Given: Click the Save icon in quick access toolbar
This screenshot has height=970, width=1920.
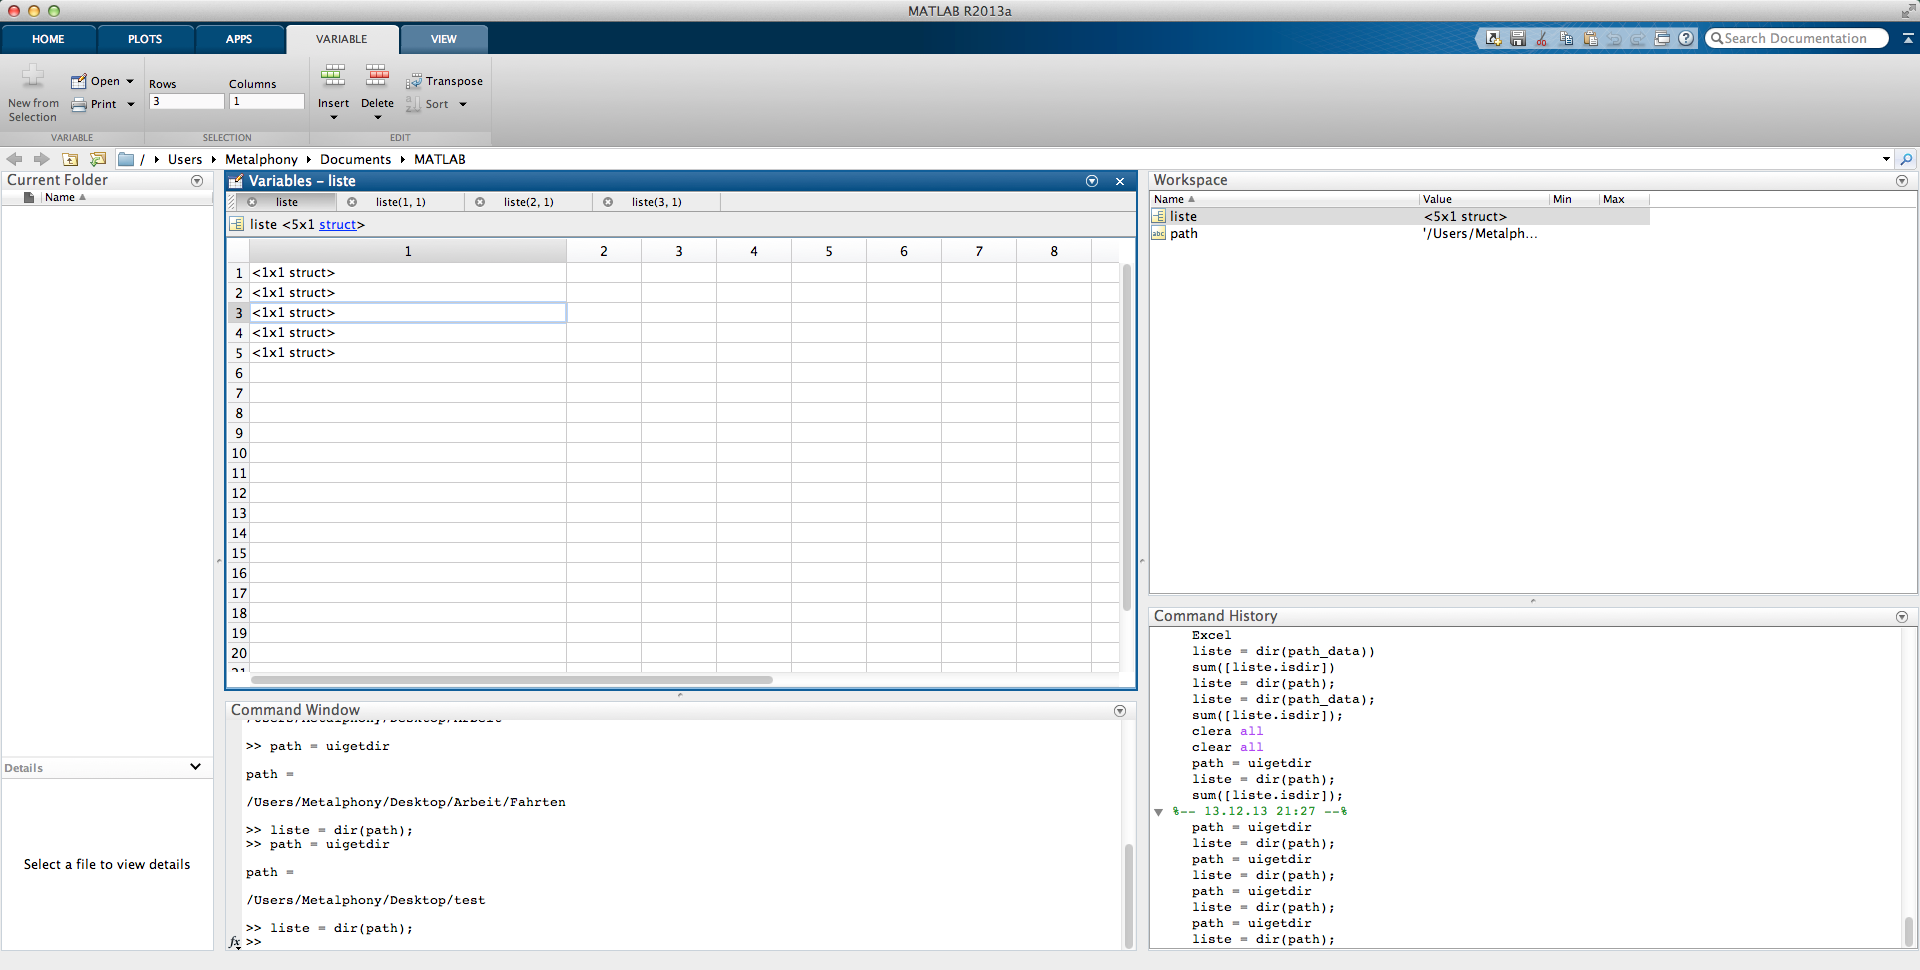Looking at the screenshot, I should pyautogui.click(x=1517, y=39).
